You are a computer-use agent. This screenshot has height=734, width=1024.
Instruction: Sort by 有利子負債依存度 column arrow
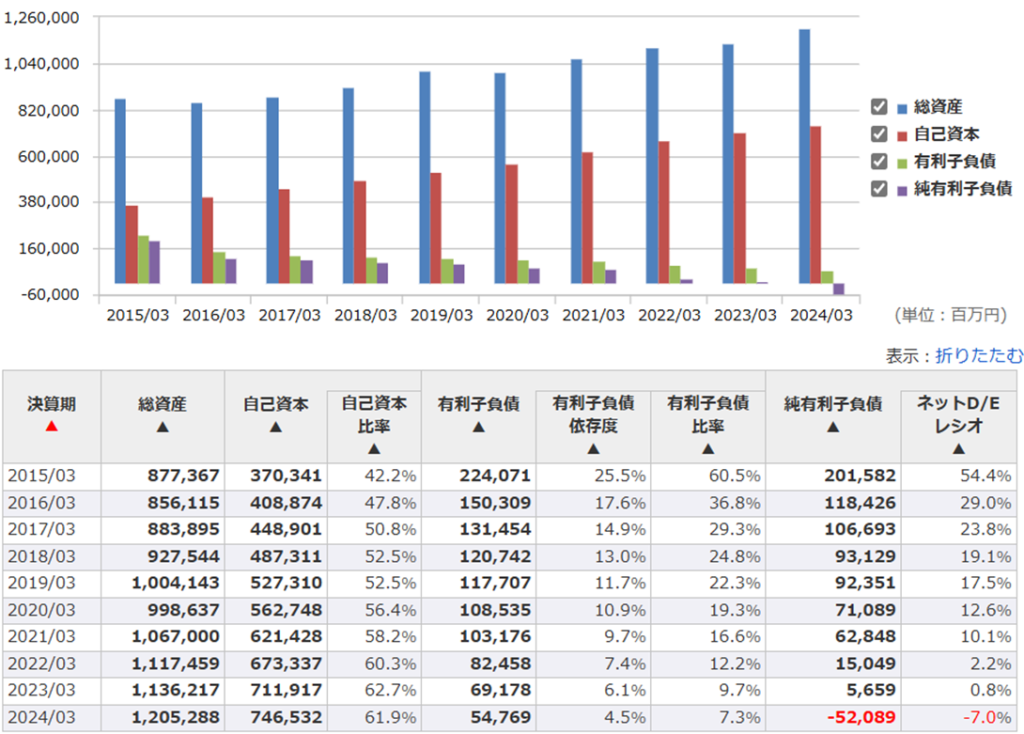pos(593,449)
